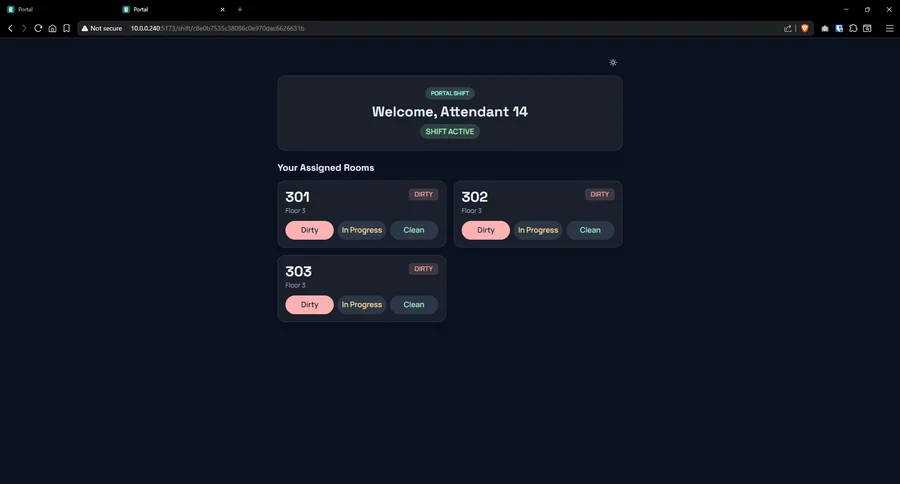Screen dimensions: 900x484
Task: Mark room 303 as Dirty
Action: 309,305
